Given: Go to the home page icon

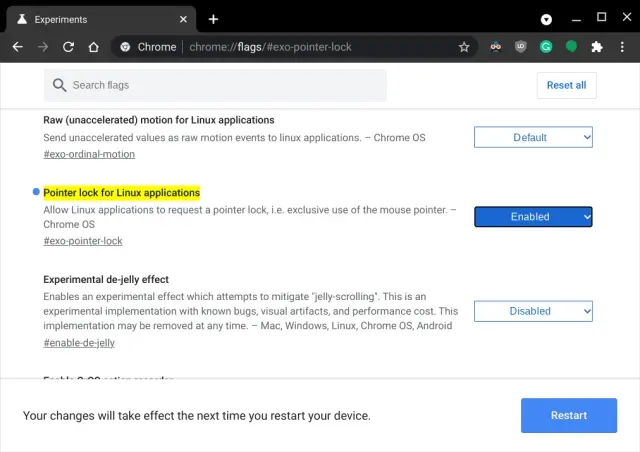Looking at the screenshot, I should [x=93, y=47].
